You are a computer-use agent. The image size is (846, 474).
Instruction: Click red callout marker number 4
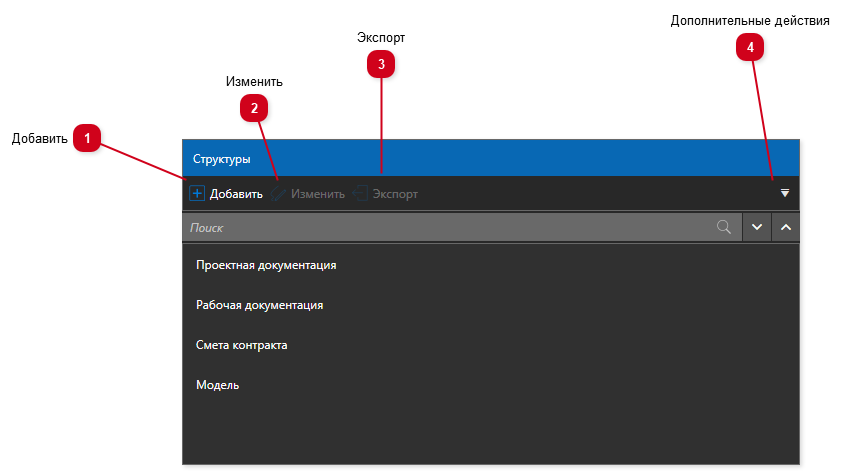[x=750, y=46]
